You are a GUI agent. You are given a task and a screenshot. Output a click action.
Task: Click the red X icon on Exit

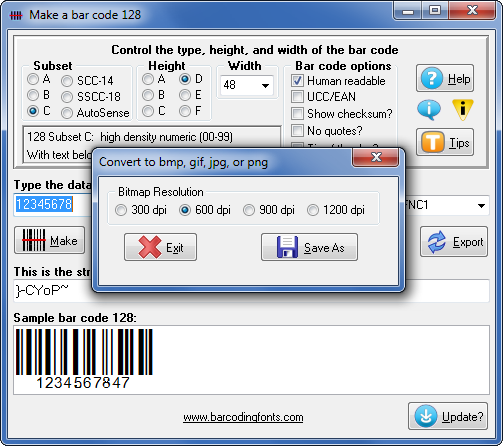[x=150, y=247]
